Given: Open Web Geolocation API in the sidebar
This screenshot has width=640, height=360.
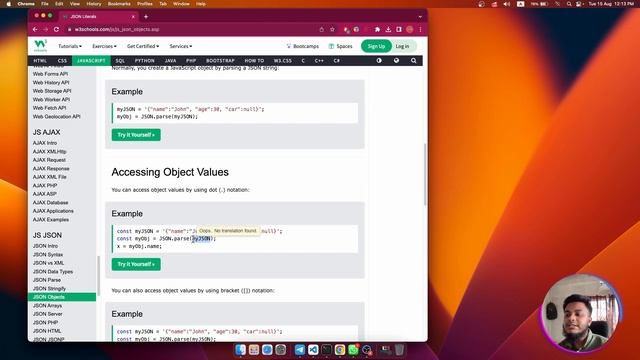Looking at the screenshot, I should 56,116.
